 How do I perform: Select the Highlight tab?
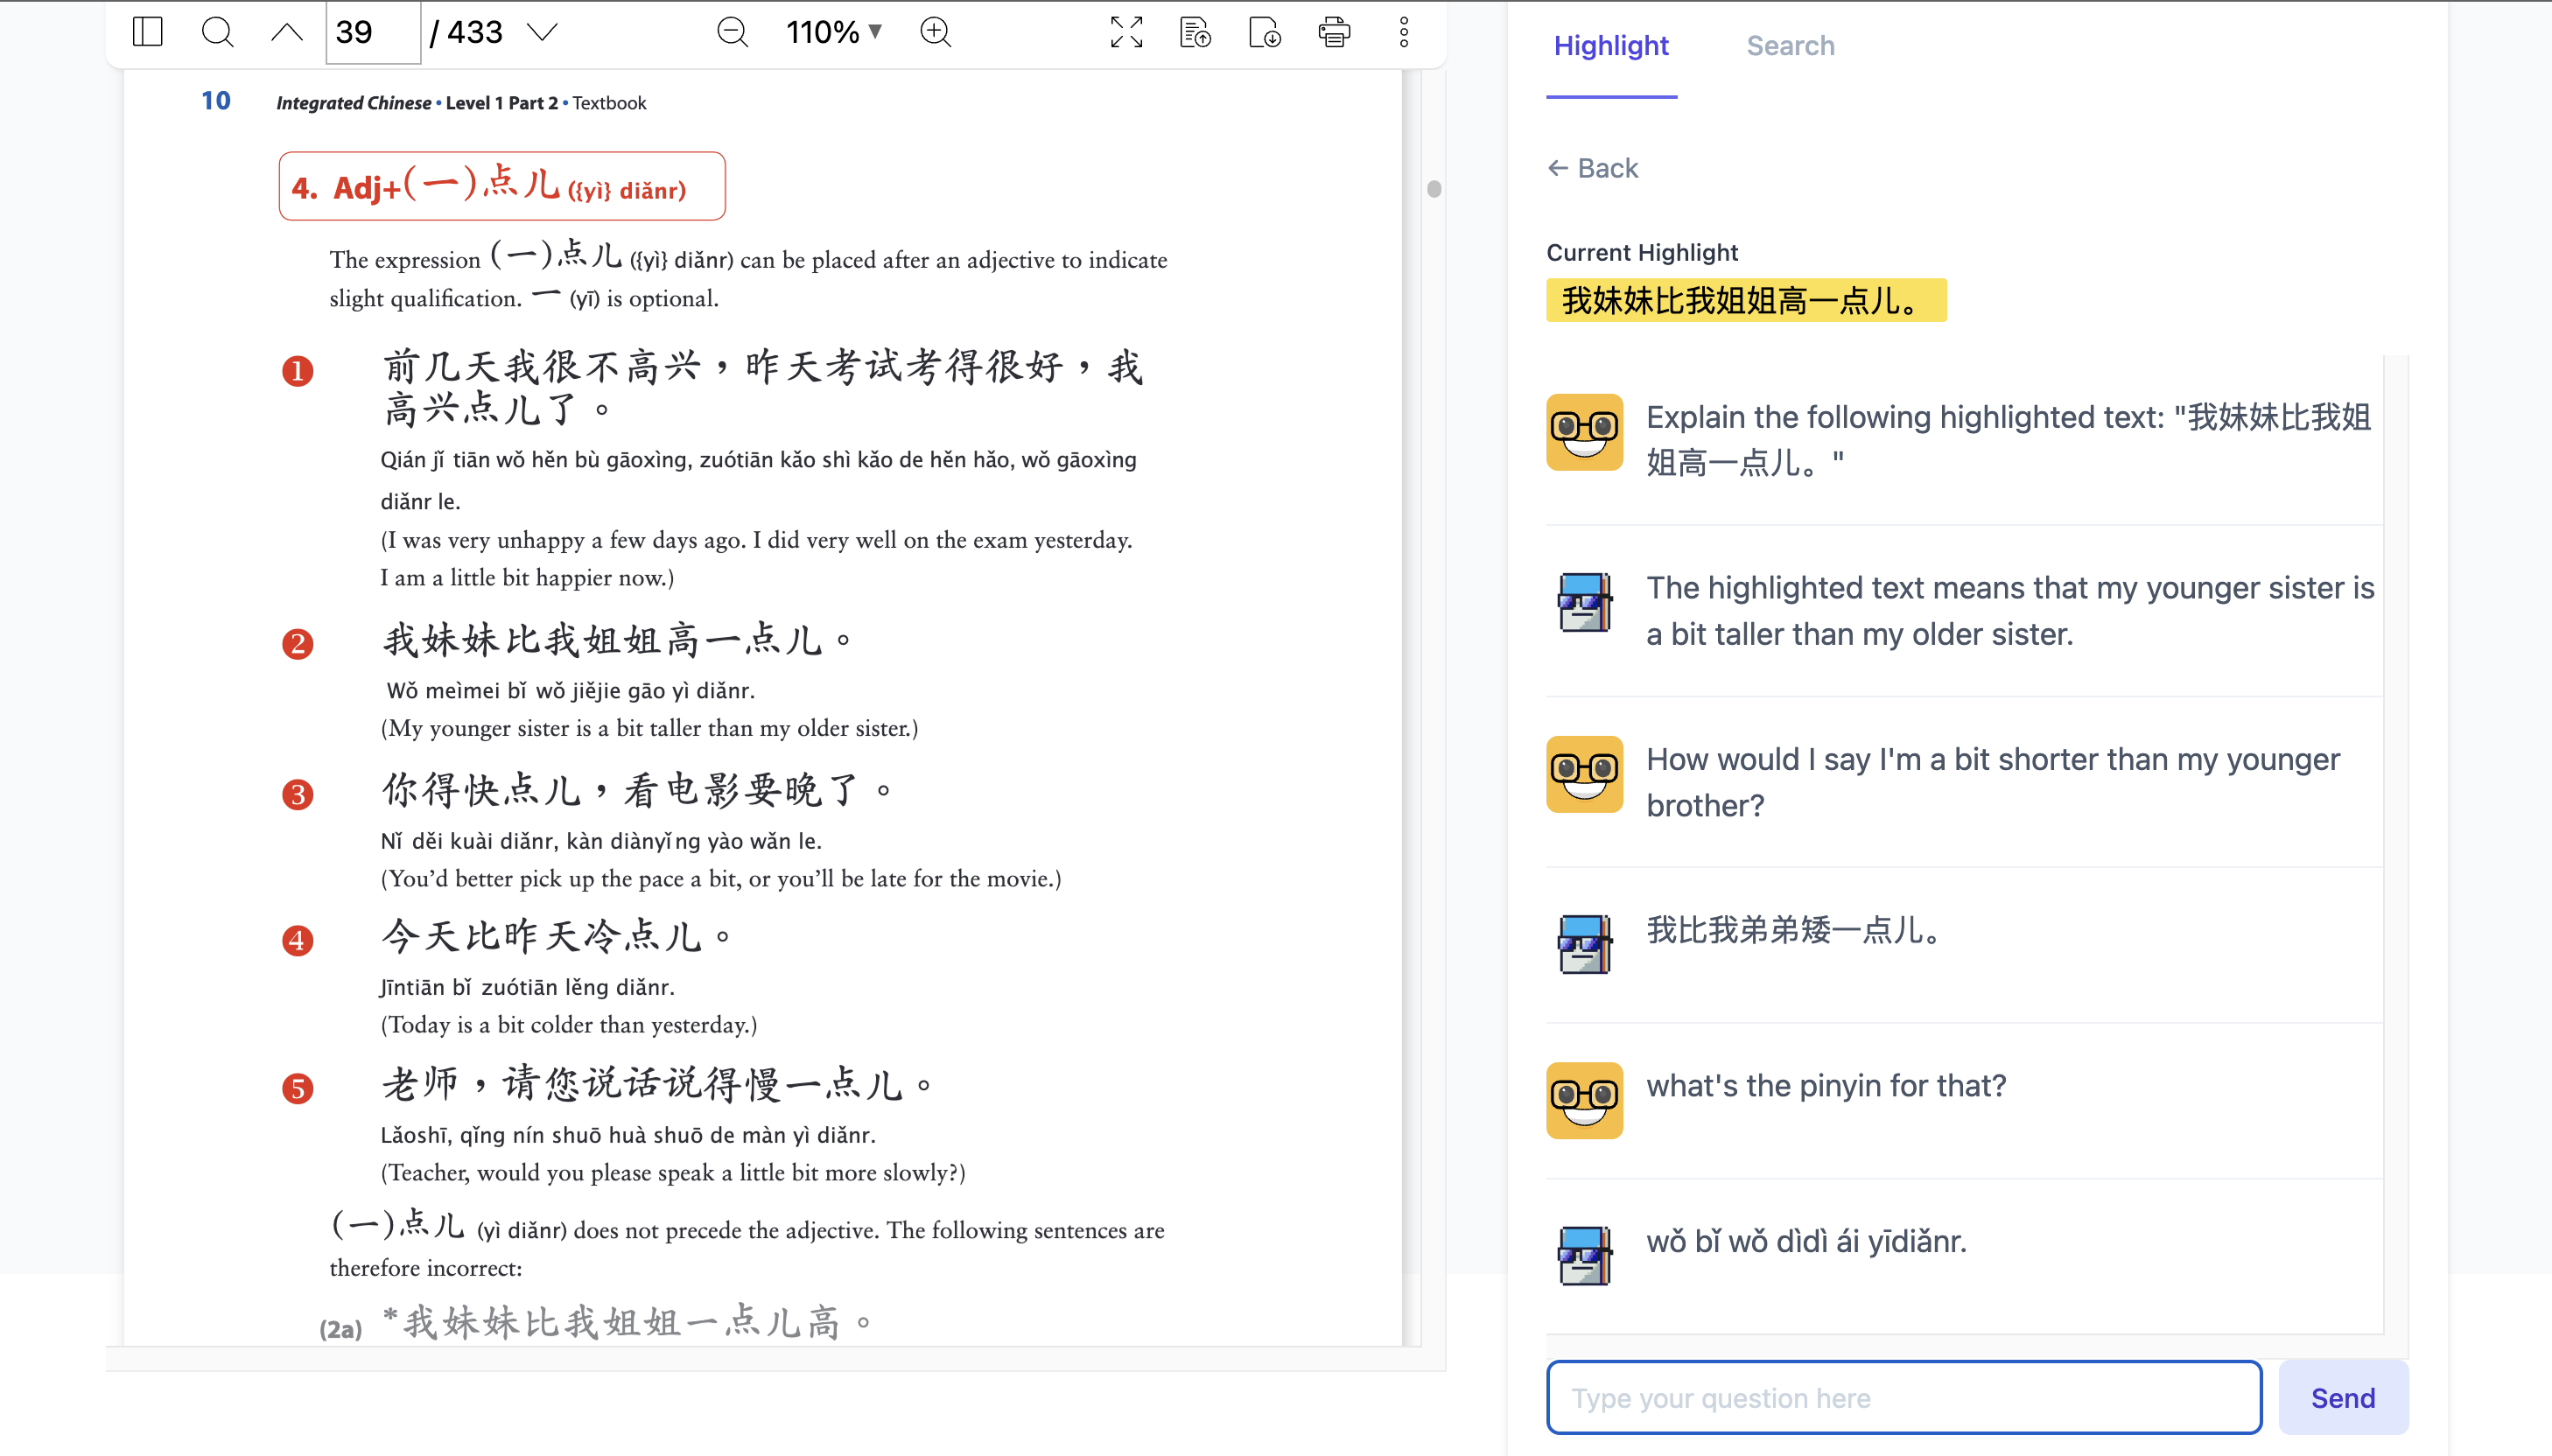(1611, 46)
